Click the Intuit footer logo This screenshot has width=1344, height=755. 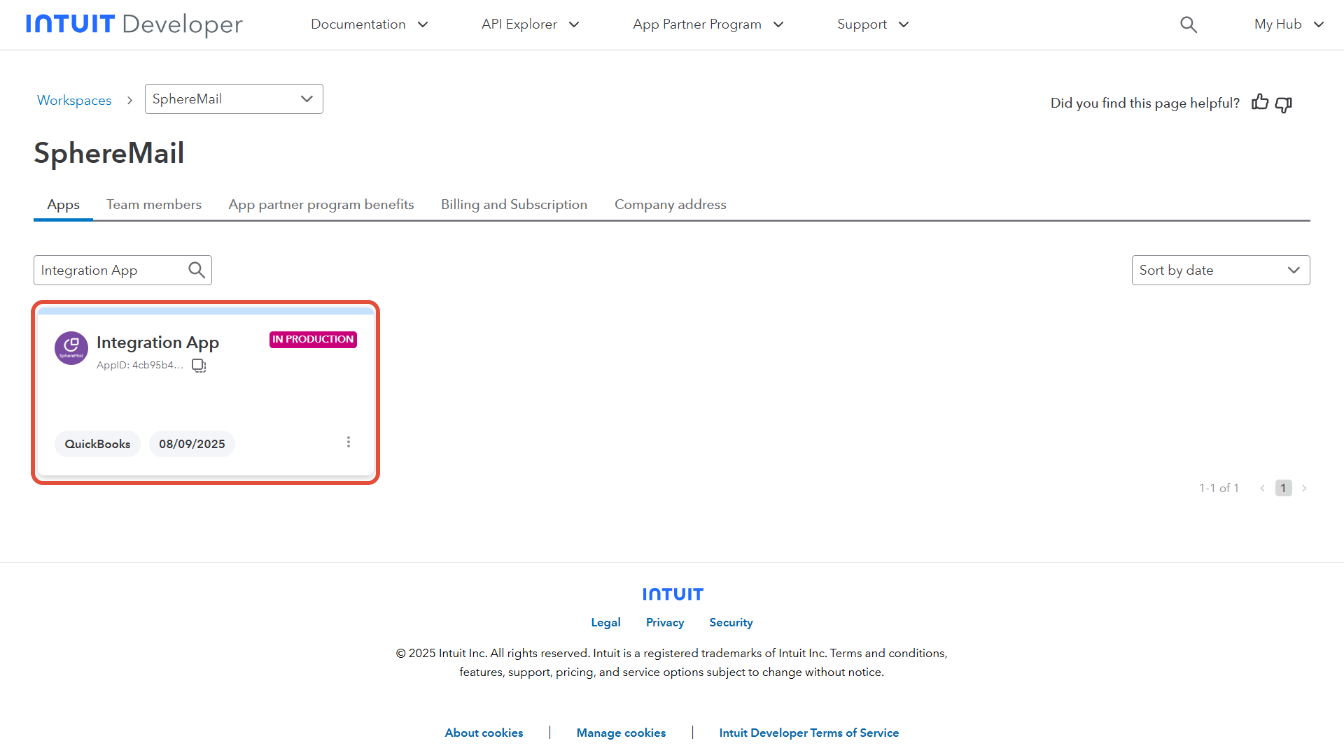(x=673, y=594)
